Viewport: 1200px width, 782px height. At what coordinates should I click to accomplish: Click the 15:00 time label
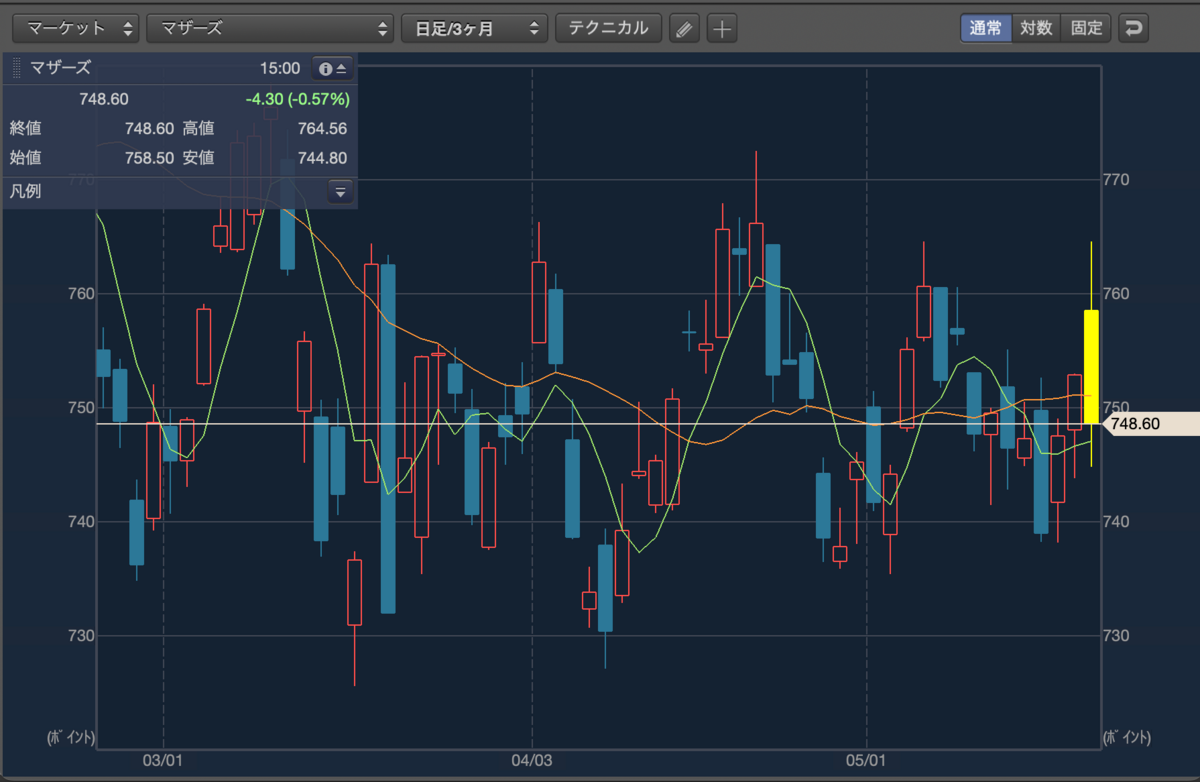point(280,68)
